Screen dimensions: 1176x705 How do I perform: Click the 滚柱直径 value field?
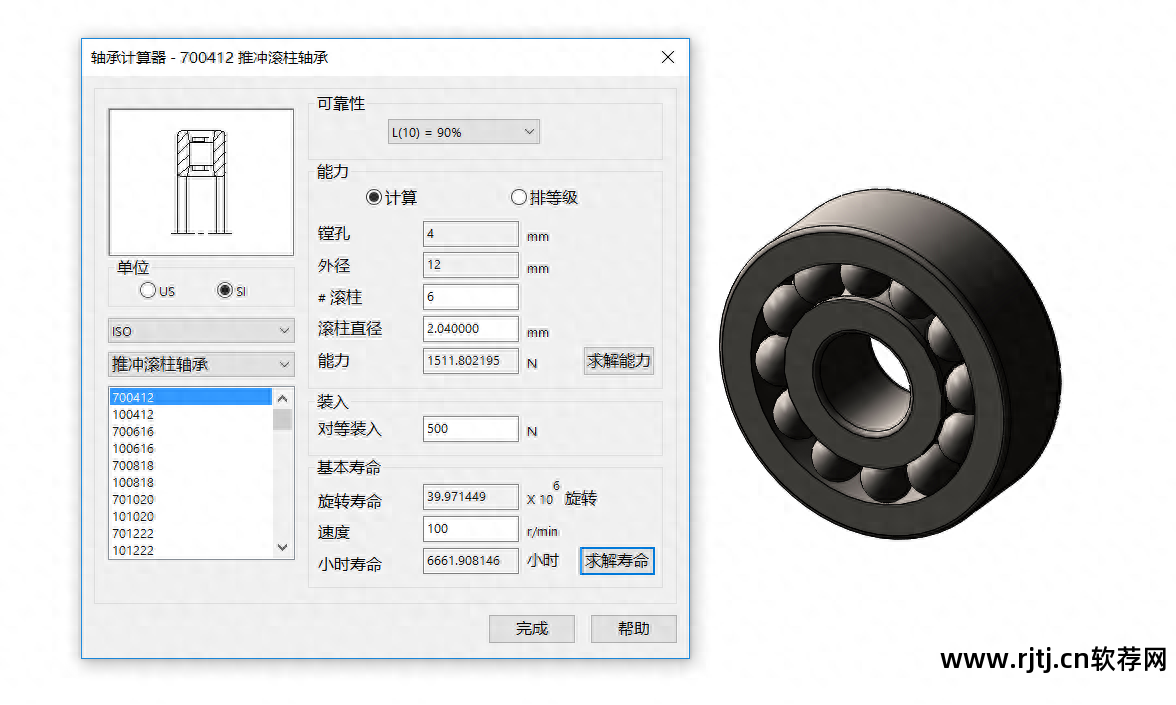tap(470, 328)
